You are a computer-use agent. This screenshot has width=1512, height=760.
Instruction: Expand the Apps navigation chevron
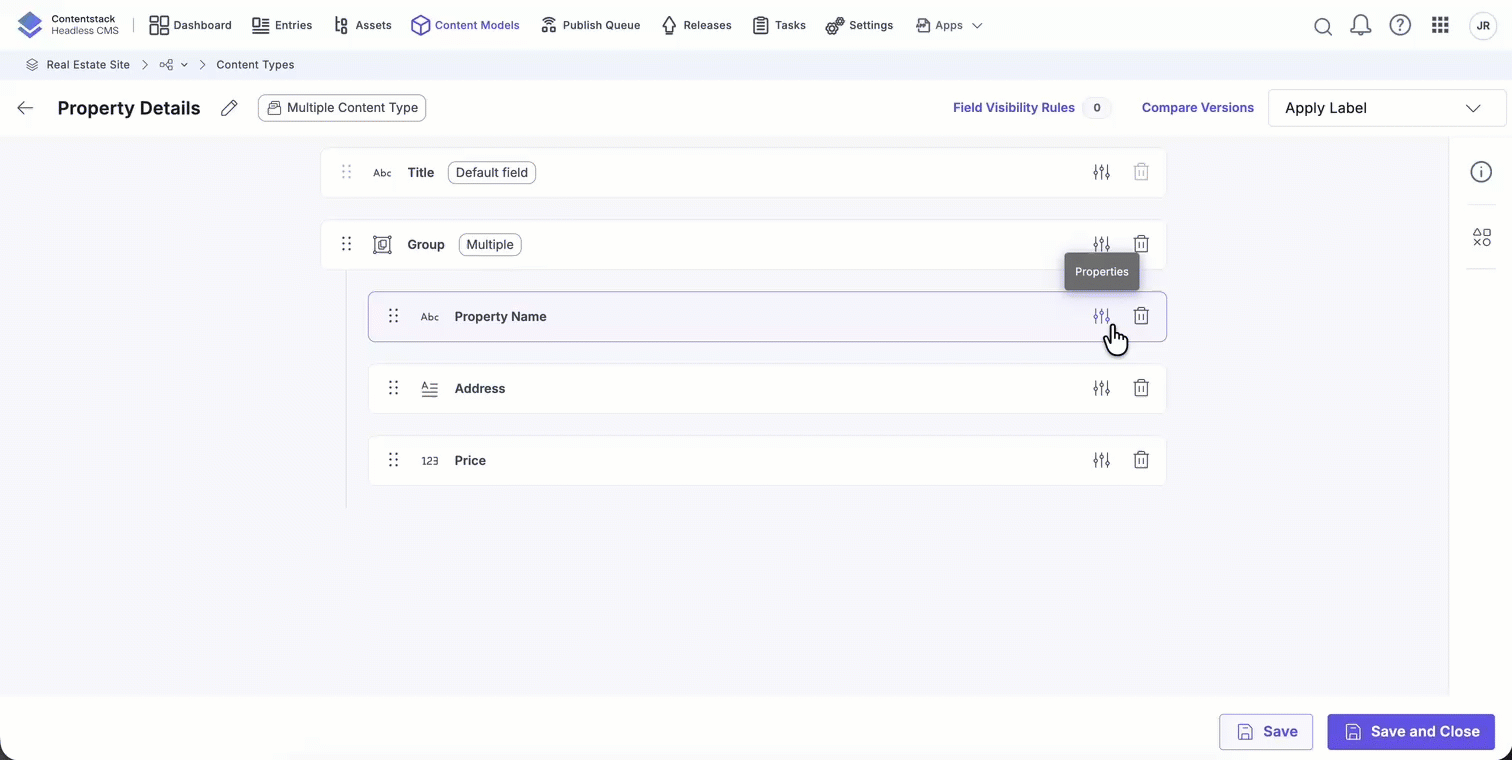[x=977, y=25]
